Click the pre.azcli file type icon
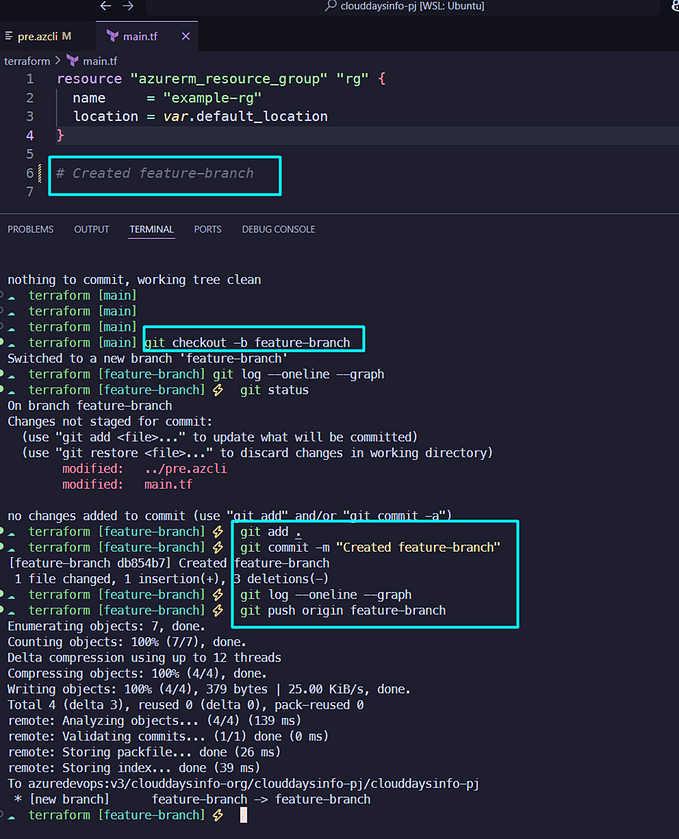This screenshot has height=839, width=679. pyautogui.click(x=9, y=36)
